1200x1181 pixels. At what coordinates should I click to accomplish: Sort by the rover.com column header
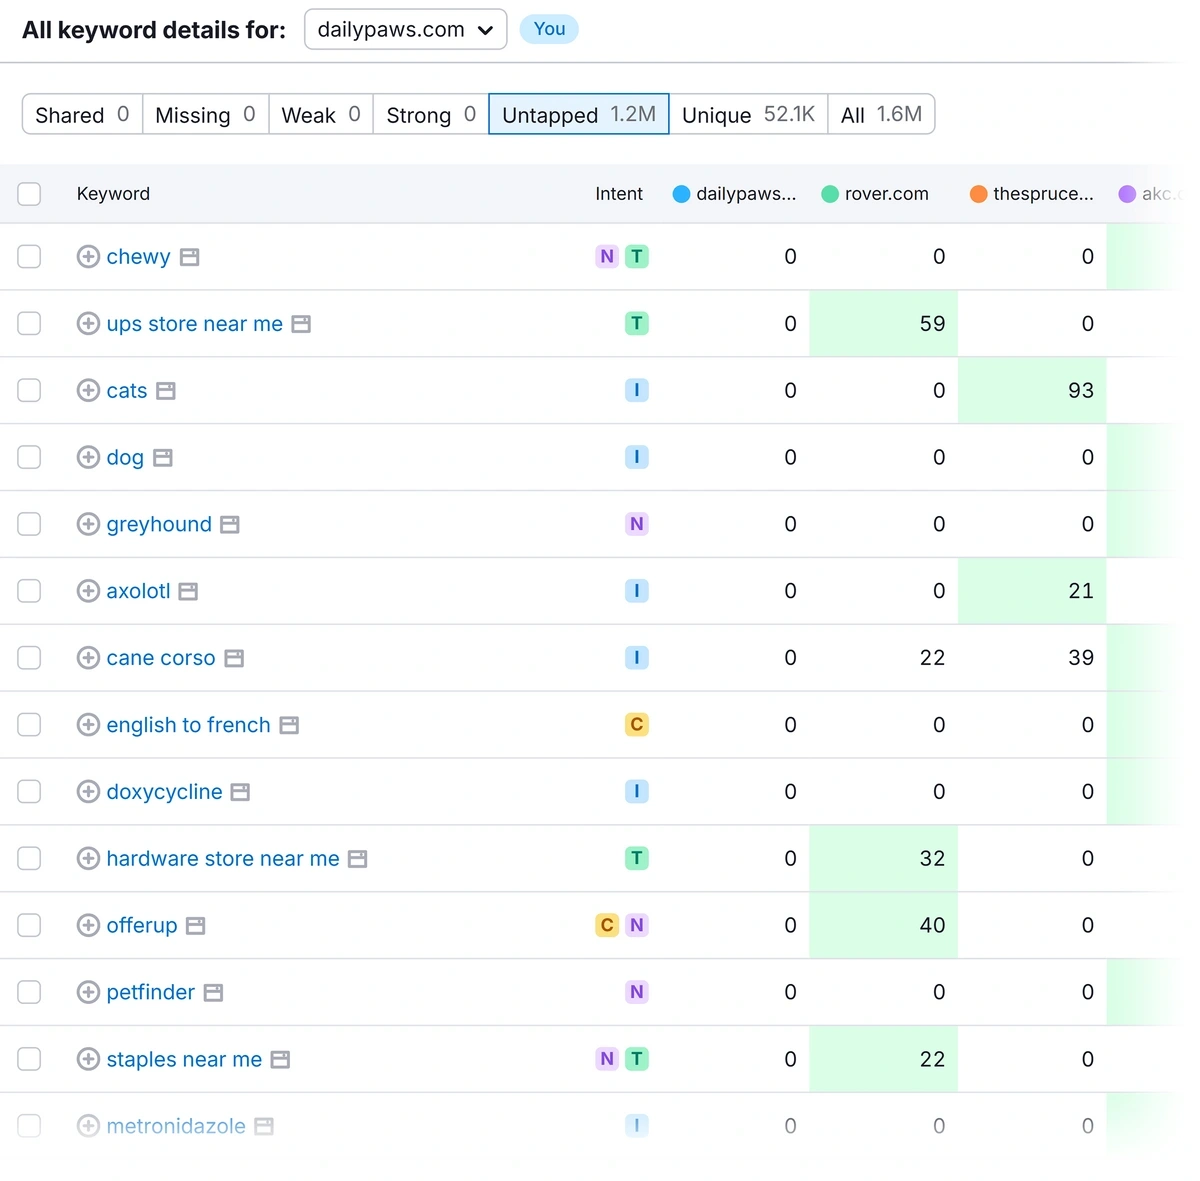click(x=886, y=194)
